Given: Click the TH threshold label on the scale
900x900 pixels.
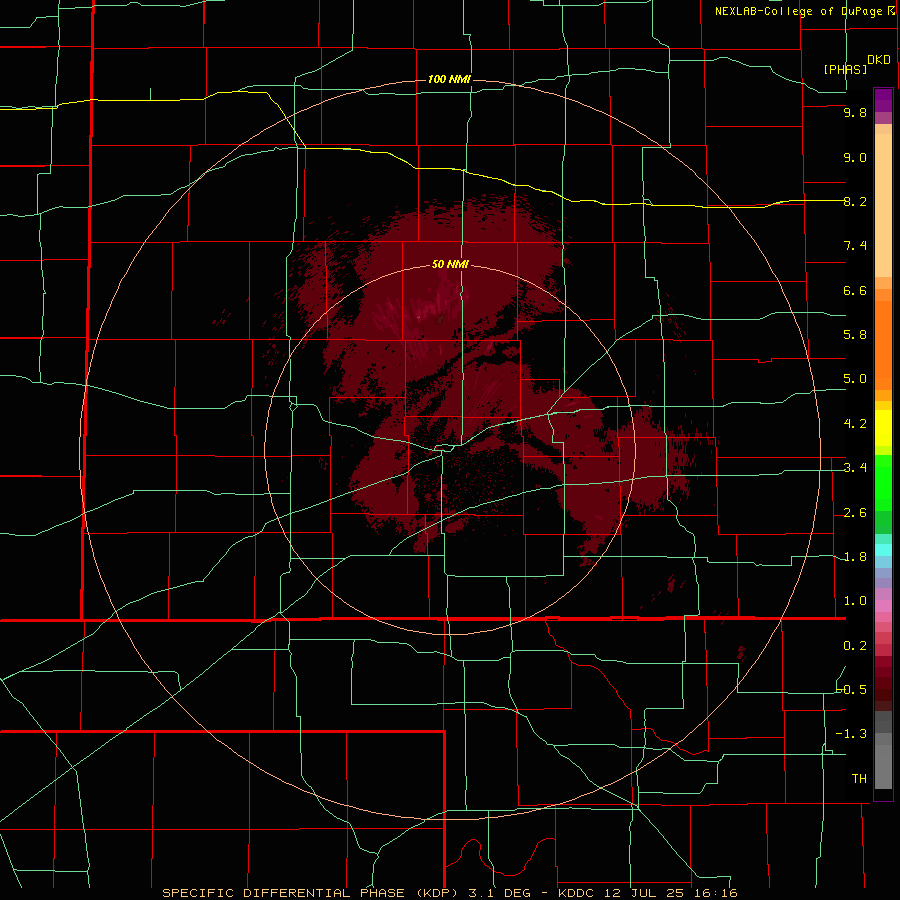Looking at the screenshot, I should [x=859, y=779].
